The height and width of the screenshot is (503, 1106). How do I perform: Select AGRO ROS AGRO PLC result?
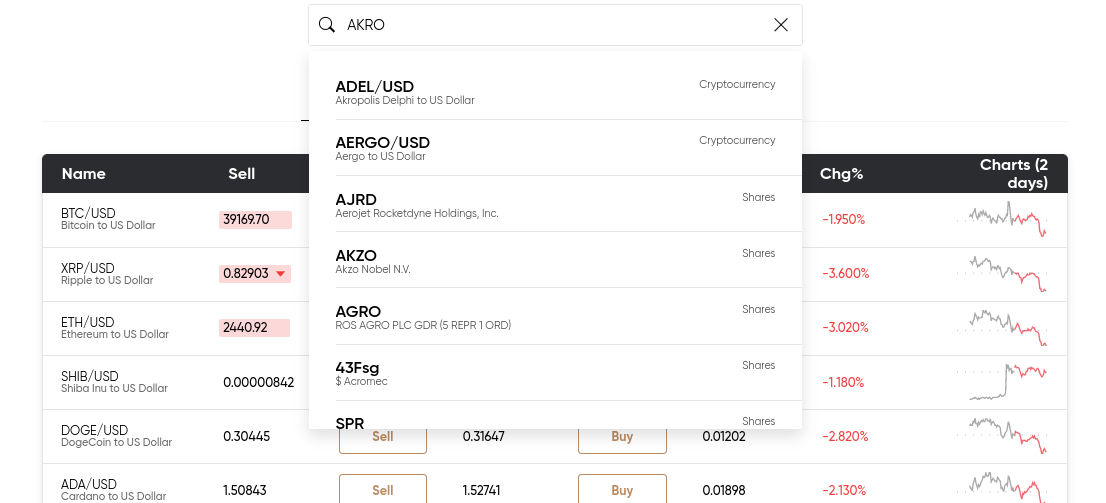tap(555, 316)
